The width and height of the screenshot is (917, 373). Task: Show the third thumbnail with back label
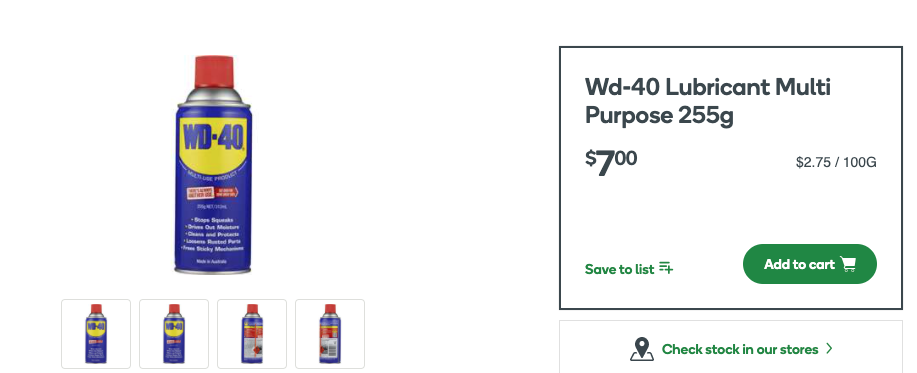click(252, 334)
